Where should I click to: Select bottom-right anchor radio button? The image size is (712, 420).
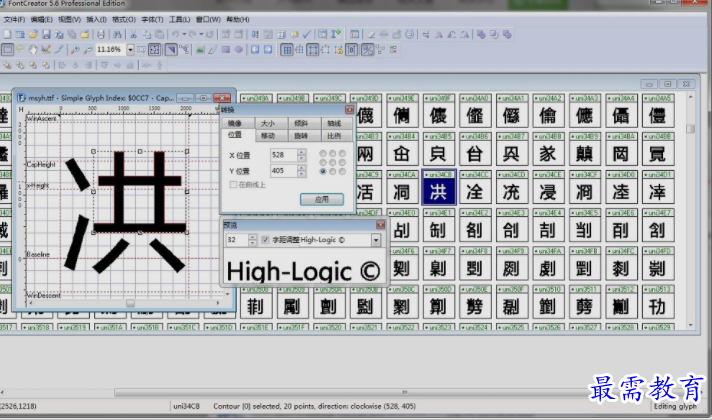tap(342, 172)
